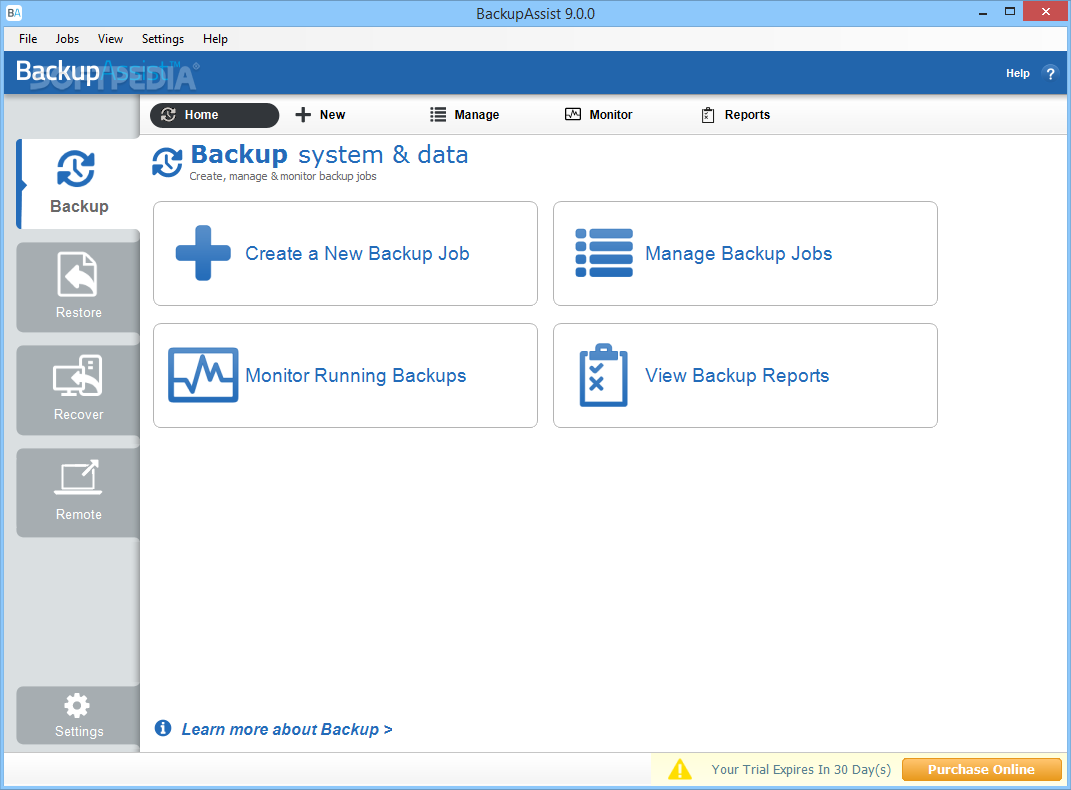Open the View menu
This screenshot has width=1071, height=790.
(x=110, y=39)
